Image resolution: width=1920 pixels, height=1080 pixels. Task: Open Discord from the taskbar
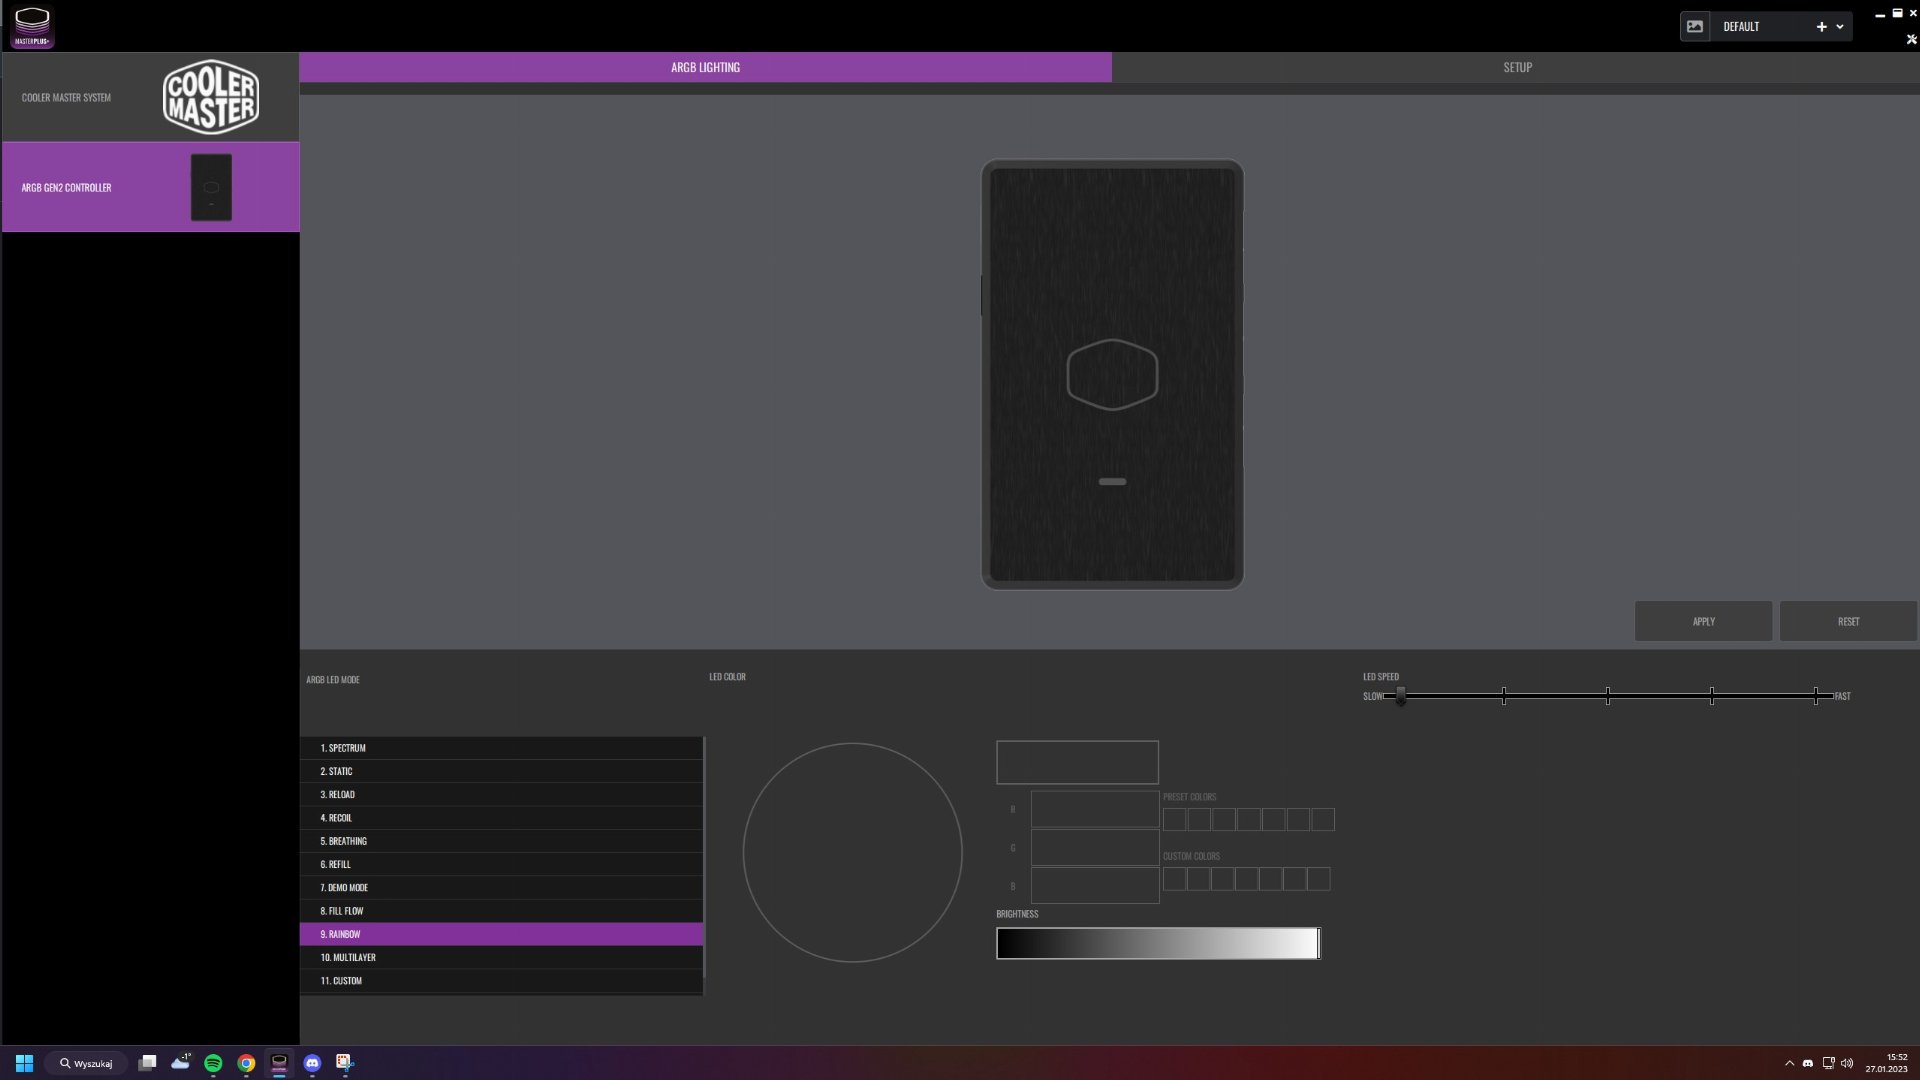(x=312, y=1063)
